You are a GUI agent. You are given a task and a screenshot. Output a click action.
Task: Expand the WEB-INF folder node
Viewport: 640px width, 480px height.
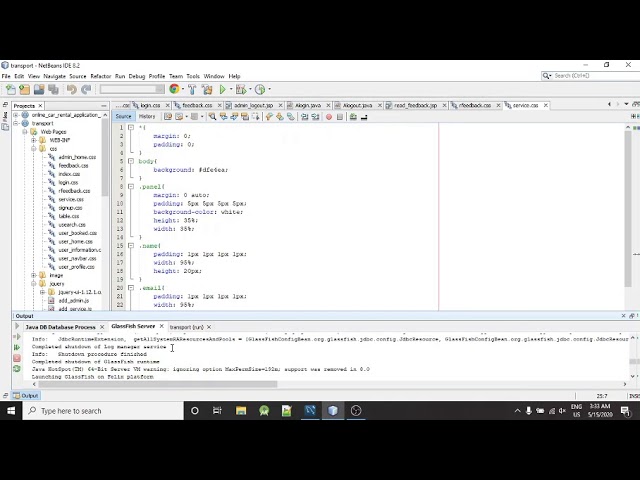34,140
